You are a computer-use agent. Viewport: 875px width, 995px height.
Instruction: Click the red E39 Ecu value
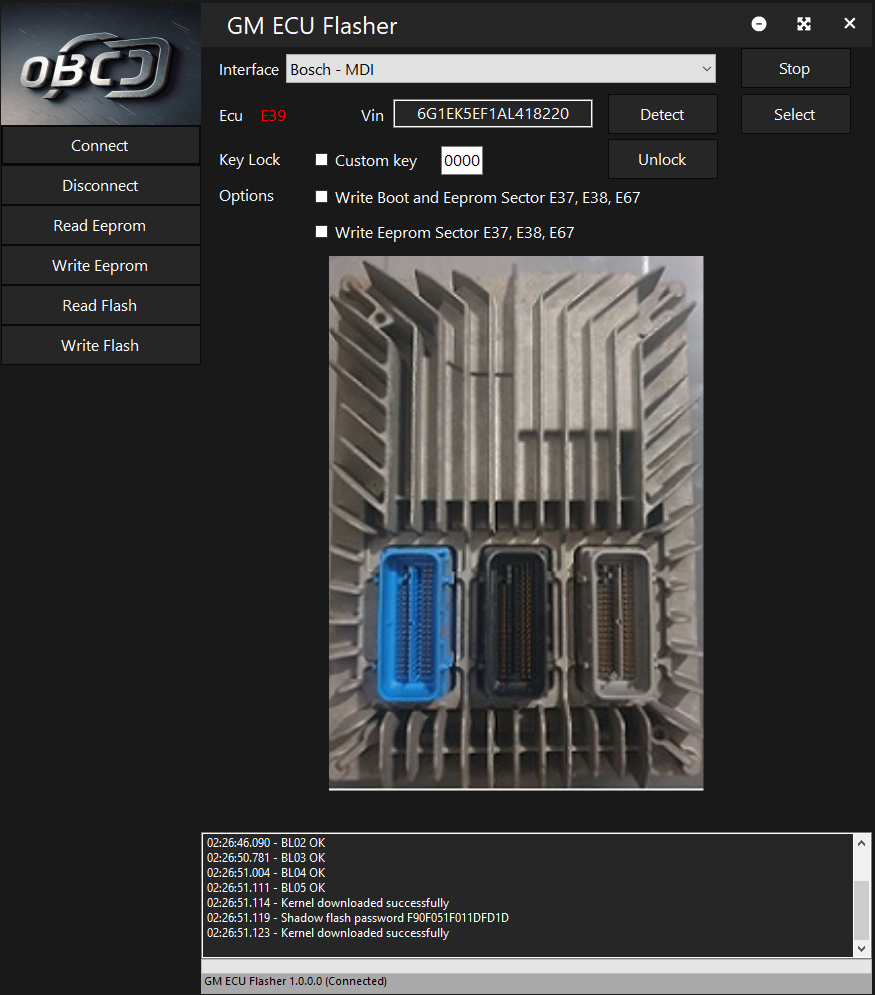click(273, 116)
